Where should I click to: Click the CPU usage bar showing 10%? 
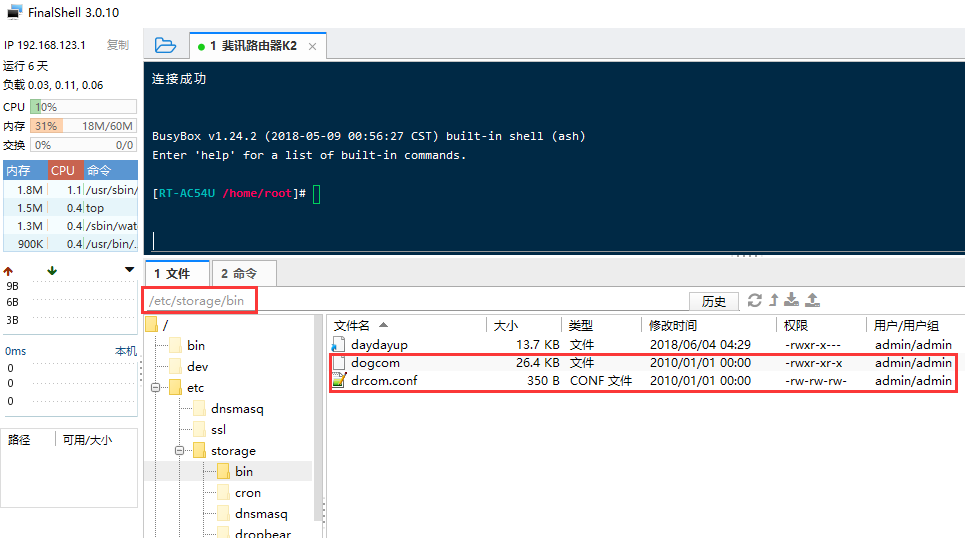coord(83,106)
